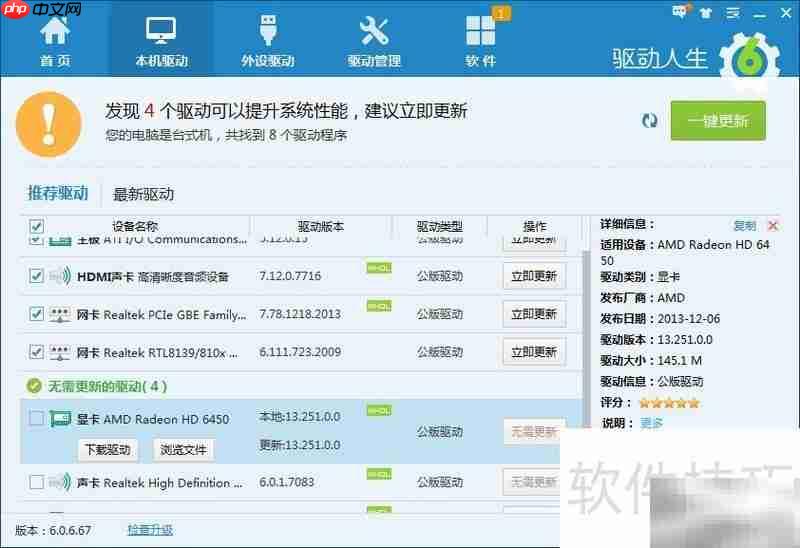Open the skin shirt icon in title bar
The height and width of the screenshot is (548, 800).
(706, 13)
